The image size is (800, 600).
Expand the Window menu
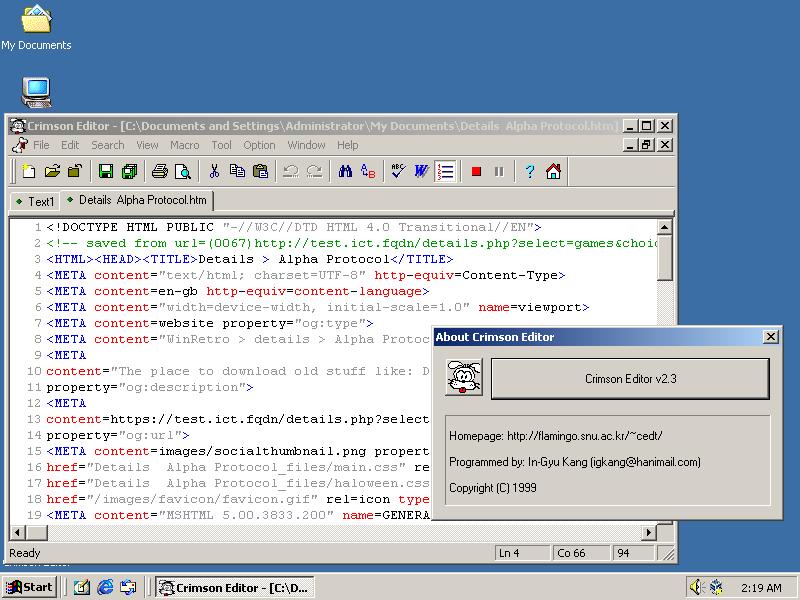306,145
